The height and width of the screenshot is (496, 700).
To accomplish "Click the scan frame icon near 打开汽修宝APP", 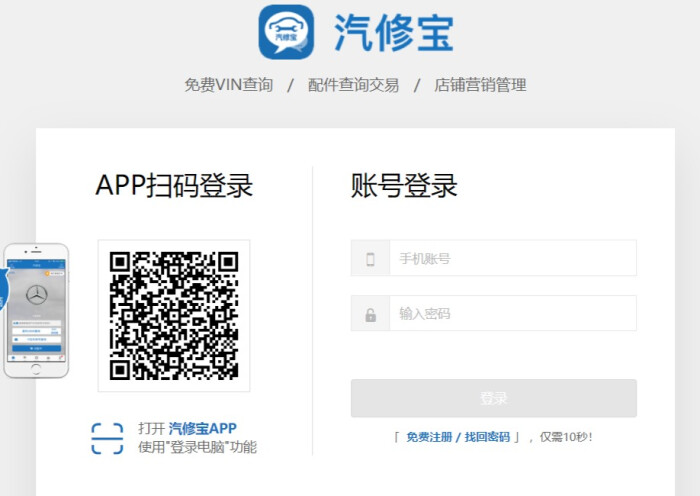I will pyautogui.click(x=107, y=438).
